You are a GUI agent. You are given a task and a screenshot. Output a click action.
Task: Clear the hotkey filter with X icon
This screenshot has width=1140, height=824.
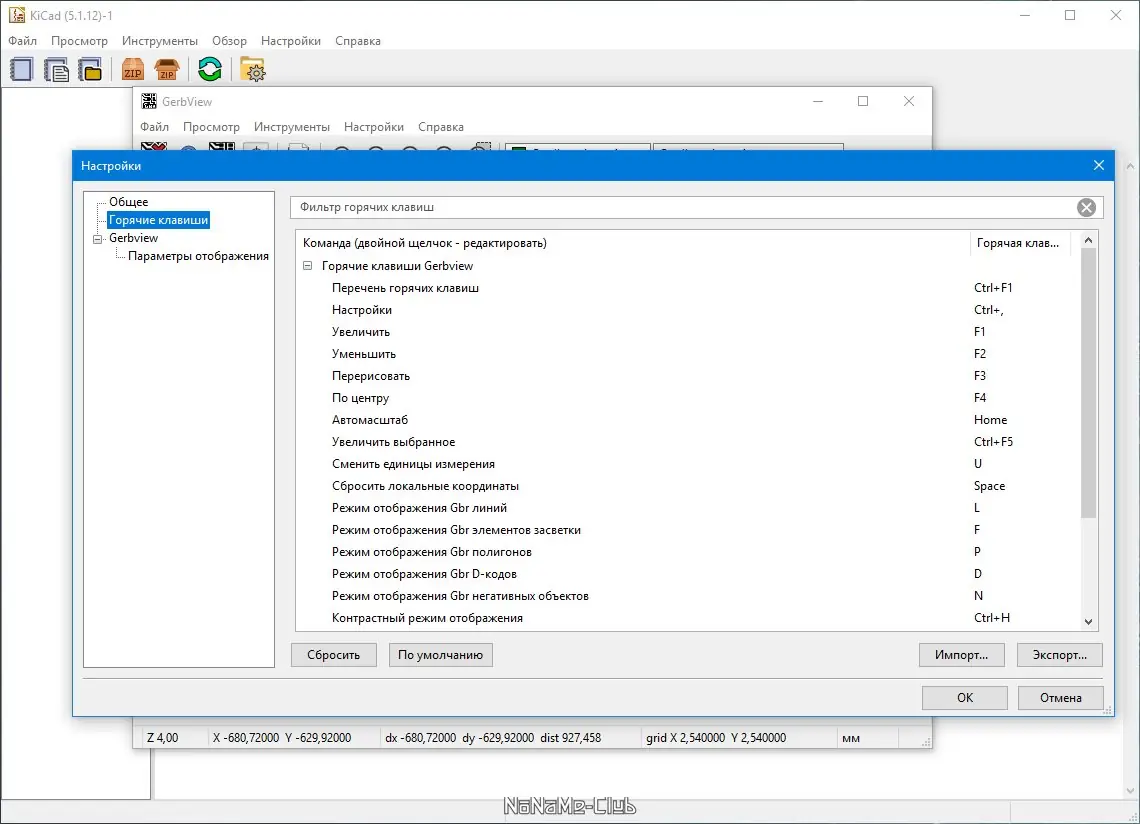pos(1086,207)
